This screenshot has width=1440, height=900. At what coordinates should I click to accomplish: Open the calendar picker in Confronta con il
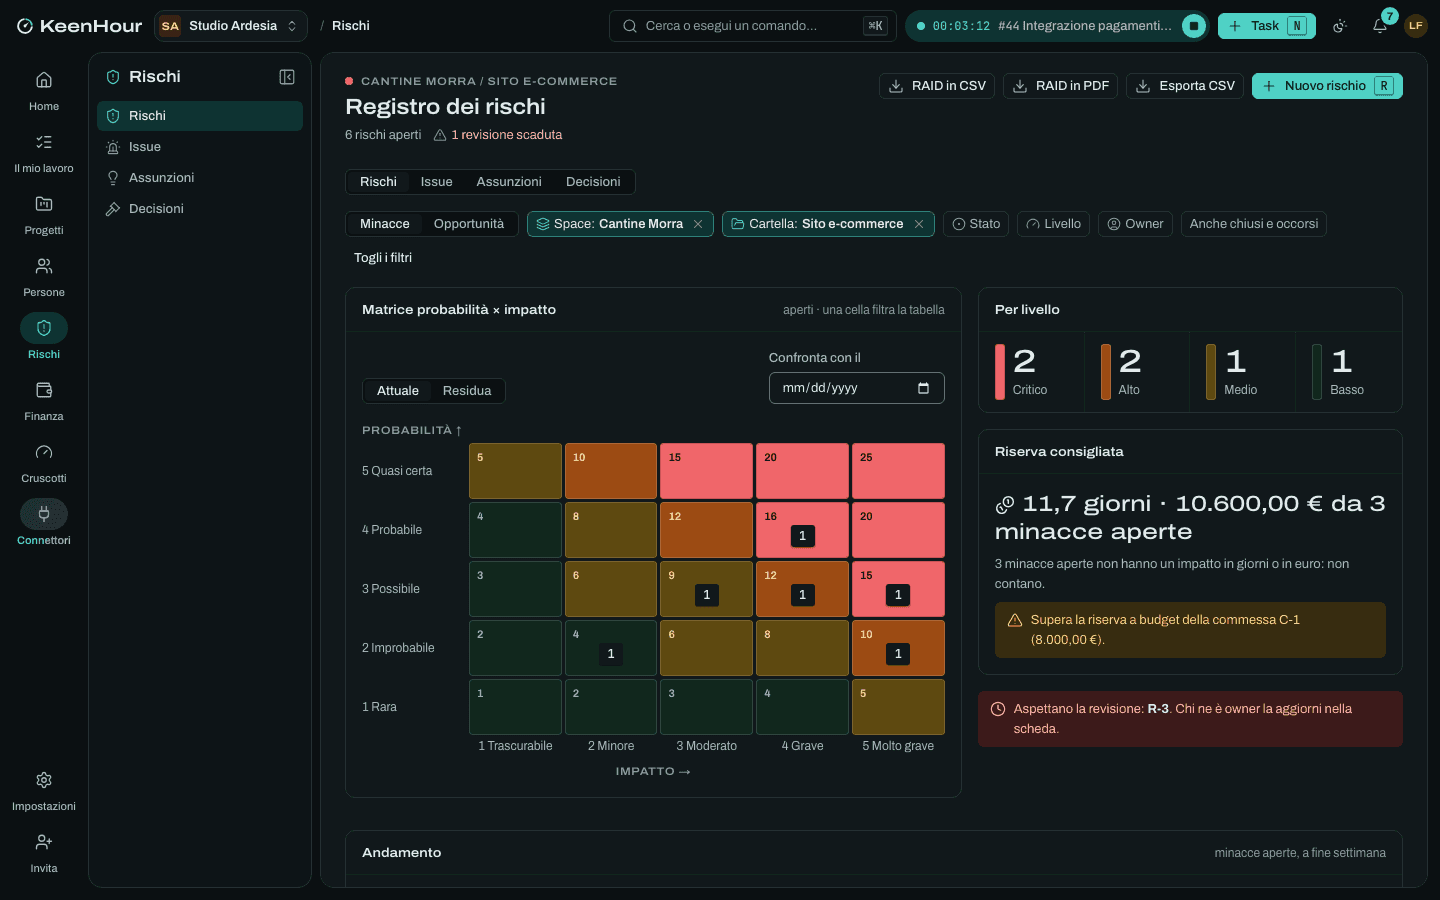pos(923,388)
